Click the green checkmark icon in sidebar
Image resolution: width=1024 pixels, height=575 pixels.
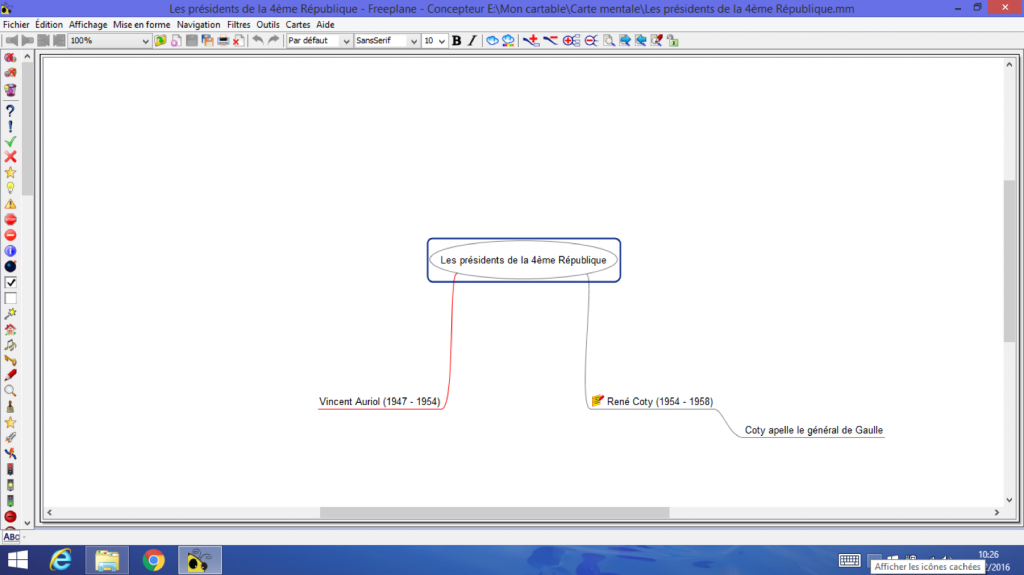click(x=10, y=141)
